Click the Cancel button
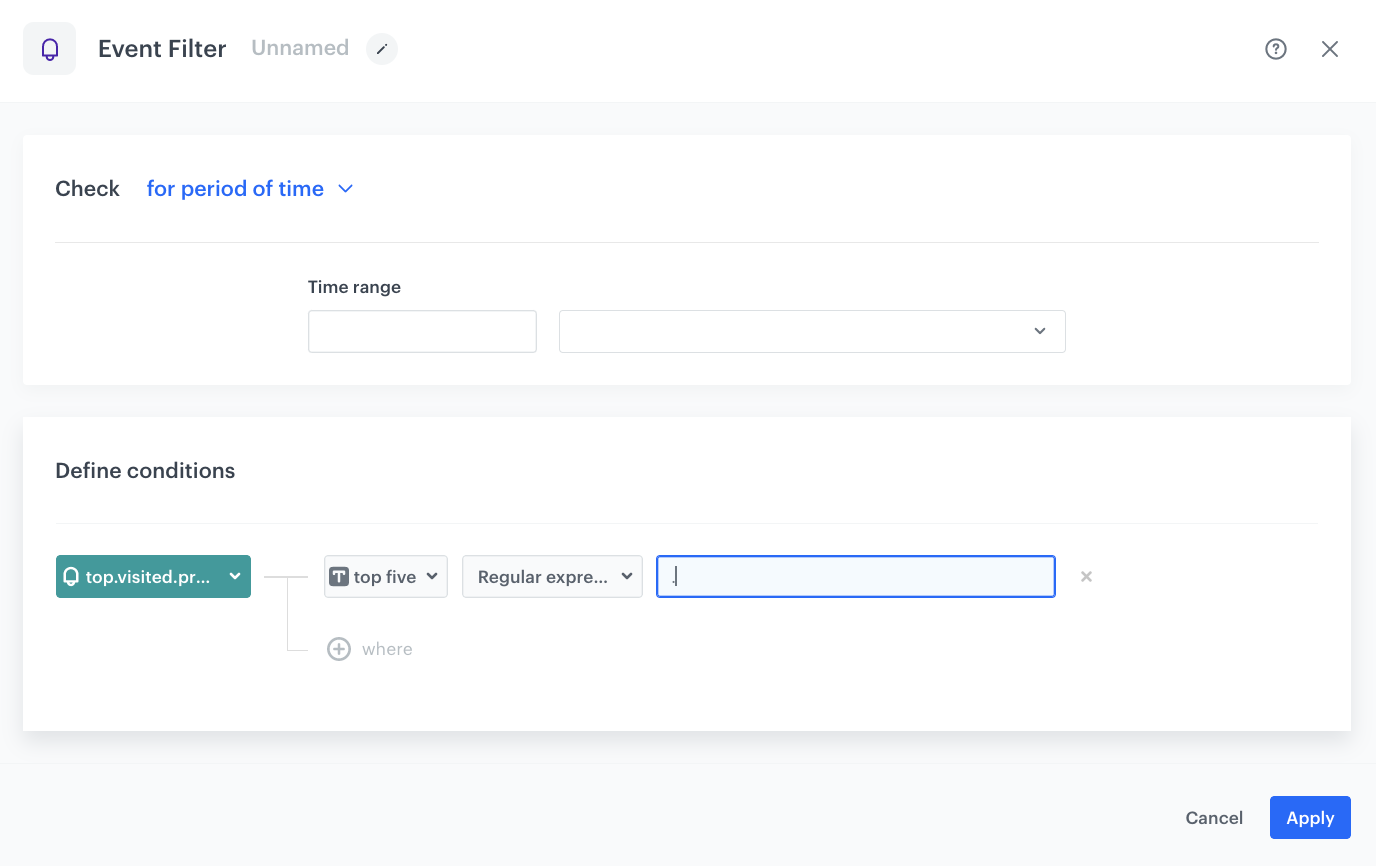Screen dimensions: 1376x866 (1213, 817)
